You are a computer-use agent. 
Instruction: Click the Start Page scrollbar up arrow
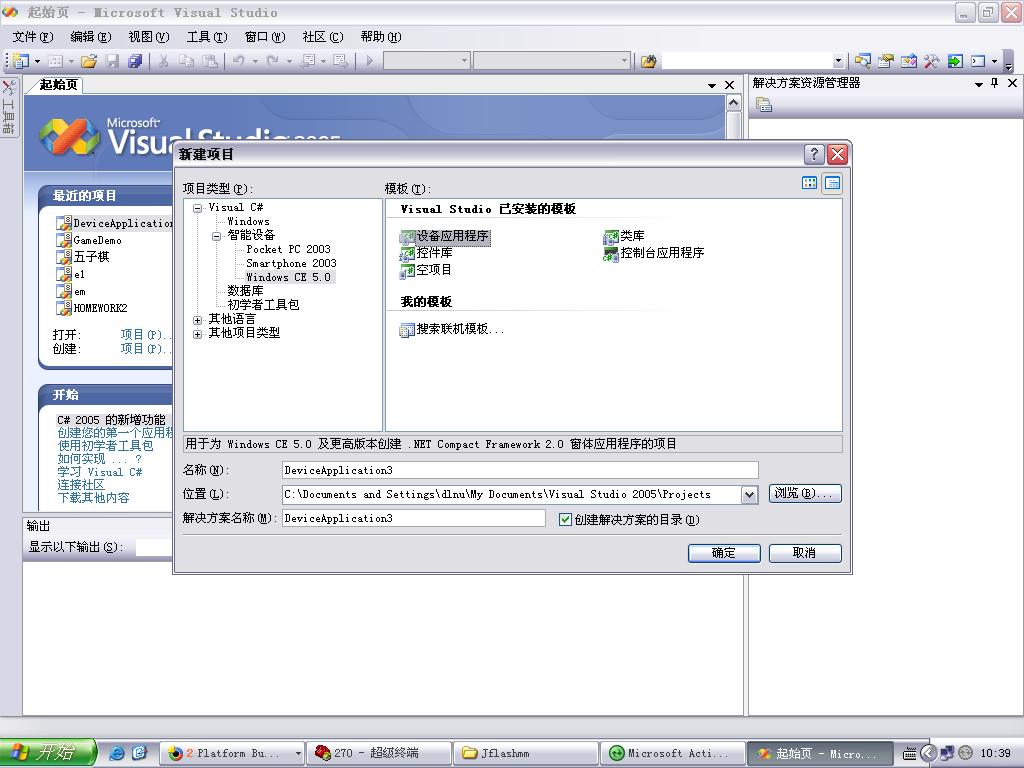click(733, 103)
